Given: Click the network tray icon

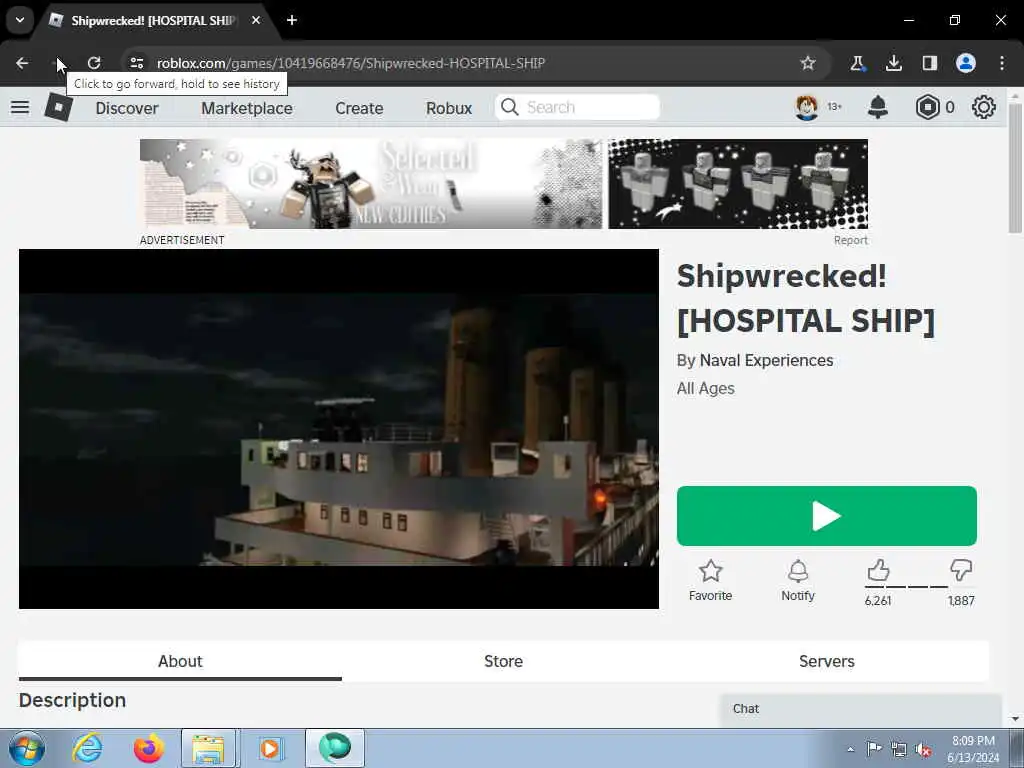Looking at the screenshot, I should click(x=899, y=750).
